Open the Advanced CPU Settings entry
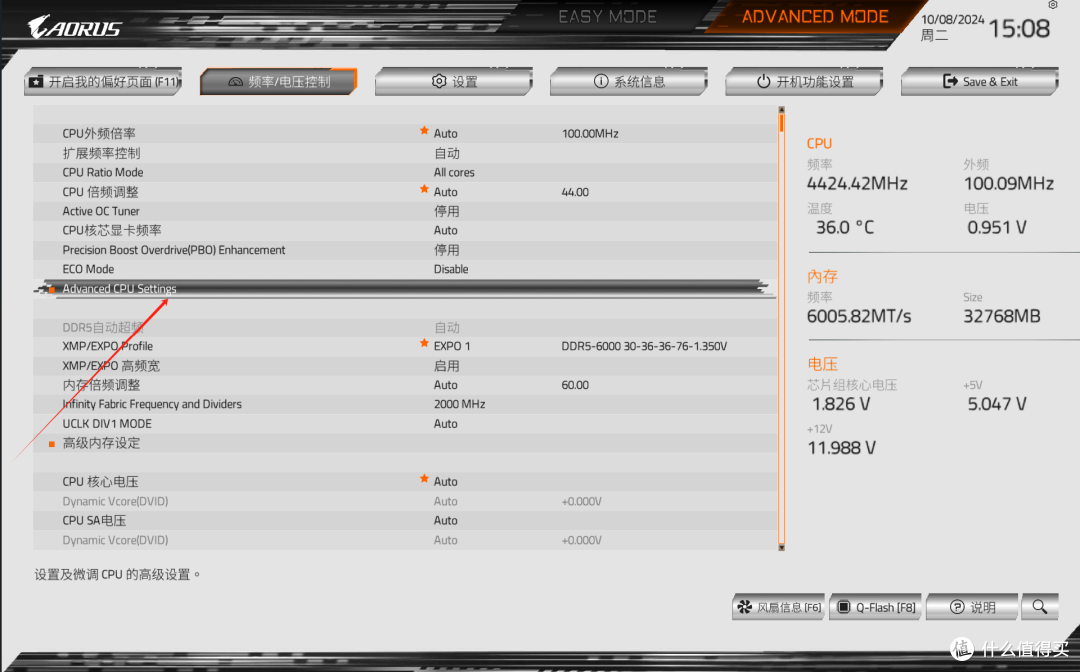 coord(120,288)
